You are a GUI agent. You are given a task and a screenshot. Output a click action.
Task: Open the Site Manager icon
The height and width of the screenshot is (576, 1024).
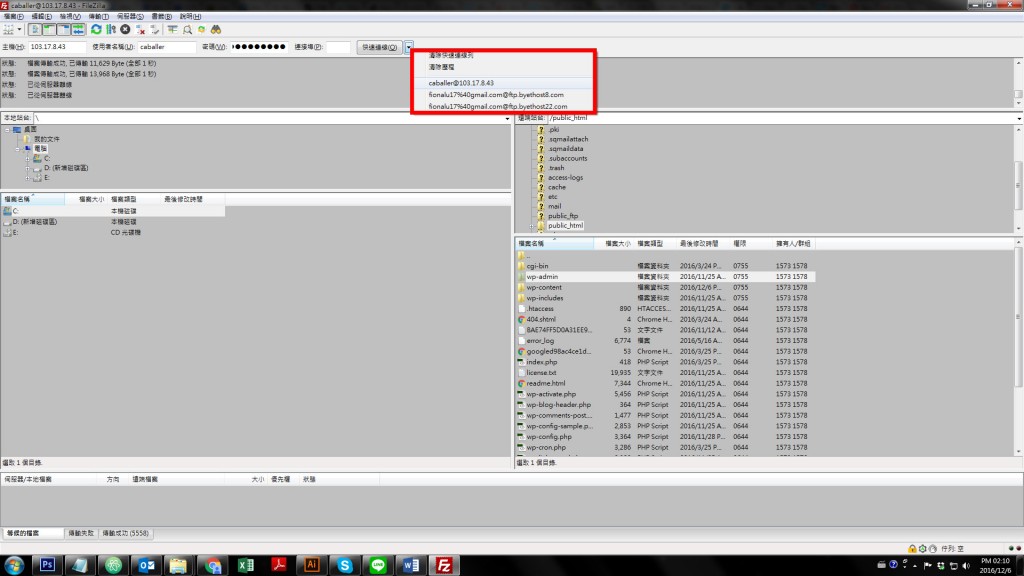pos(8,29)
